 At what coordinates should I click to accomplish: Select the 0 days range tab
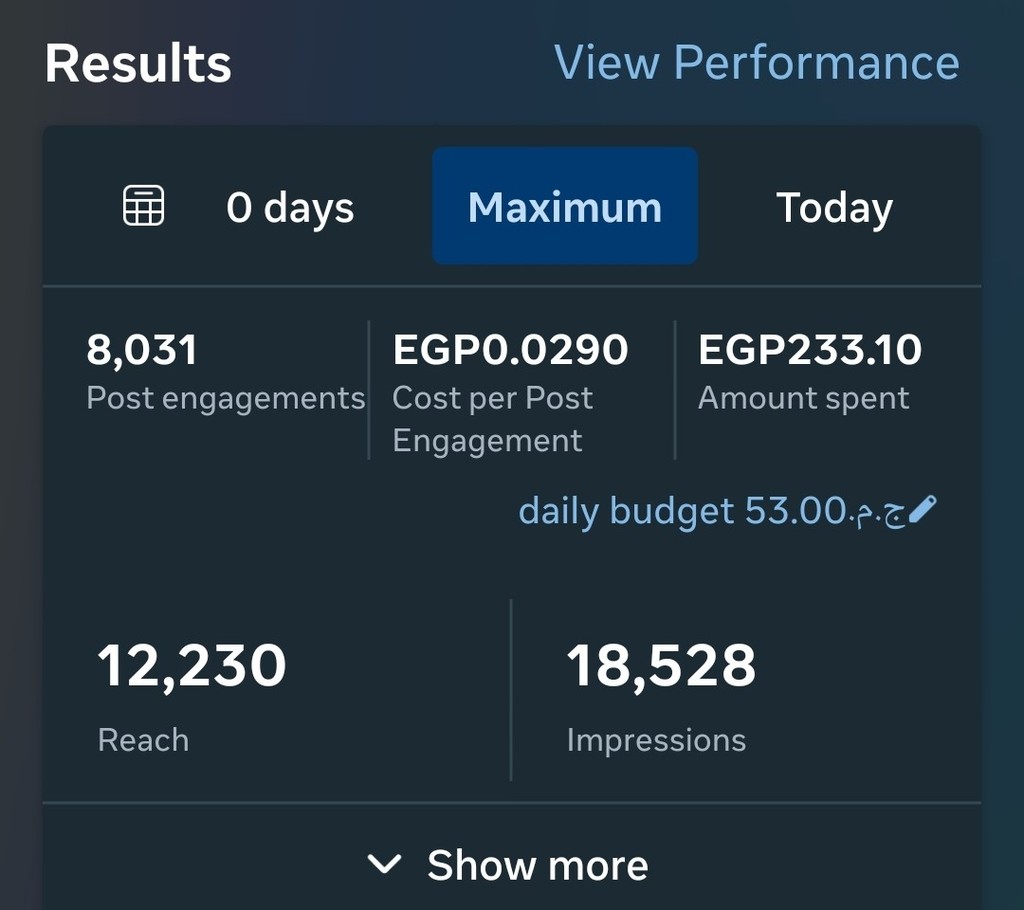(290, 208)
